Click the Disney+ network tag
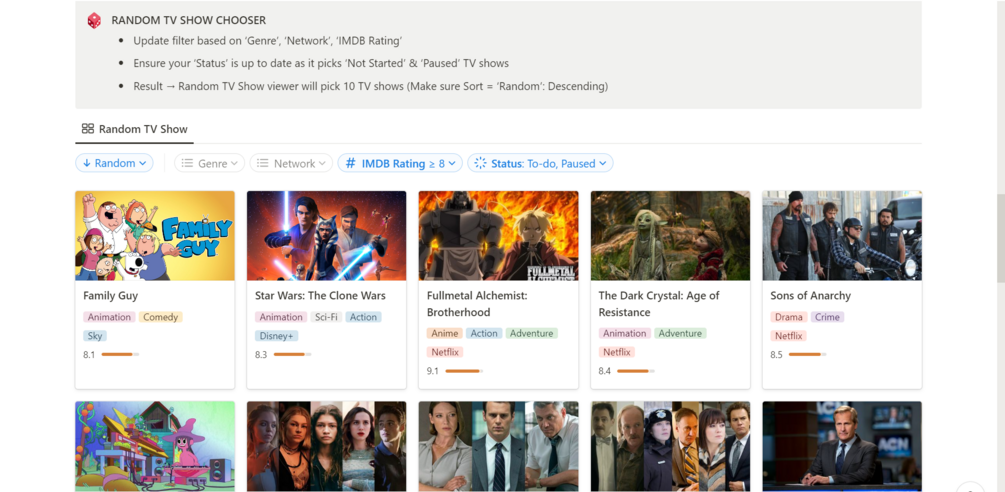This screenshot has height=492, width=1005. click(x=277, y=336)
